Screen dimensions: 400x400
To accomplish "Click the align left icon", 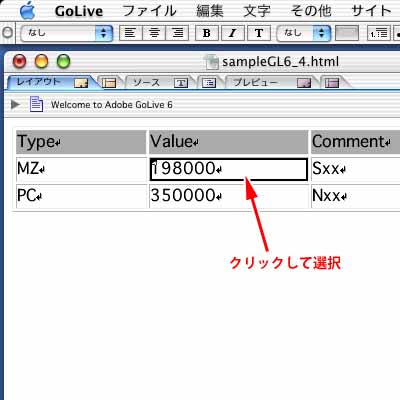I will (x=130, y=33).
